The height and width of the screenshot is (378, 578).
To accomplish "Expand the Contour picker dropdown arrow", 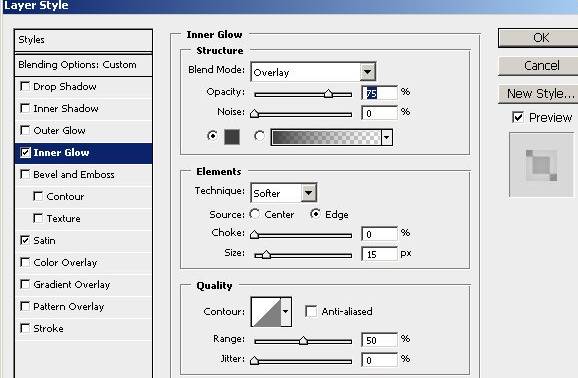I will (286, 312).
